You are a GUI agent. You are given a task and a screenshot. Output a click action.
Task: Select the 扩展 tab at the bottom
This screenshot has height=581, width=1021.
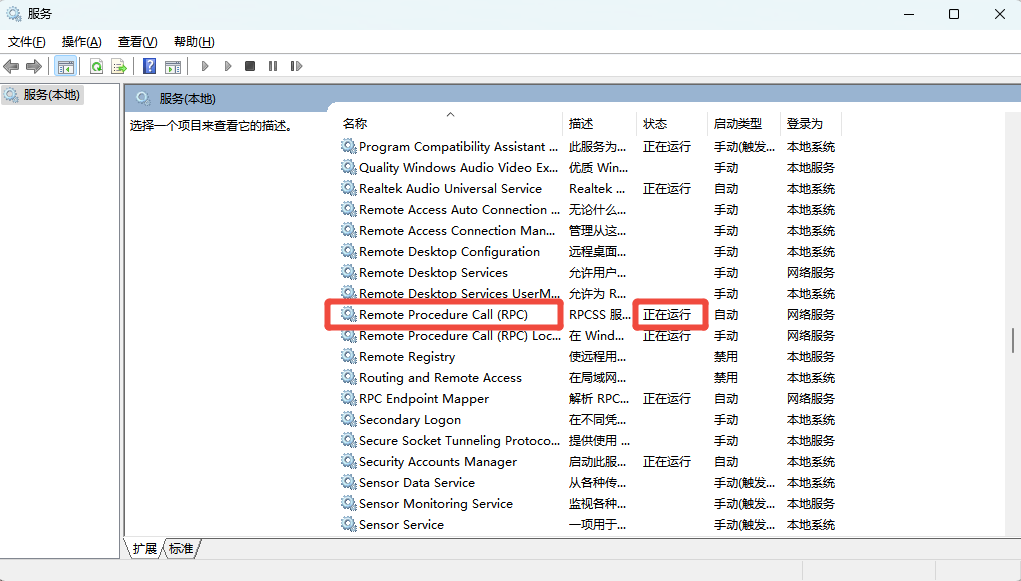click(145, 548)
